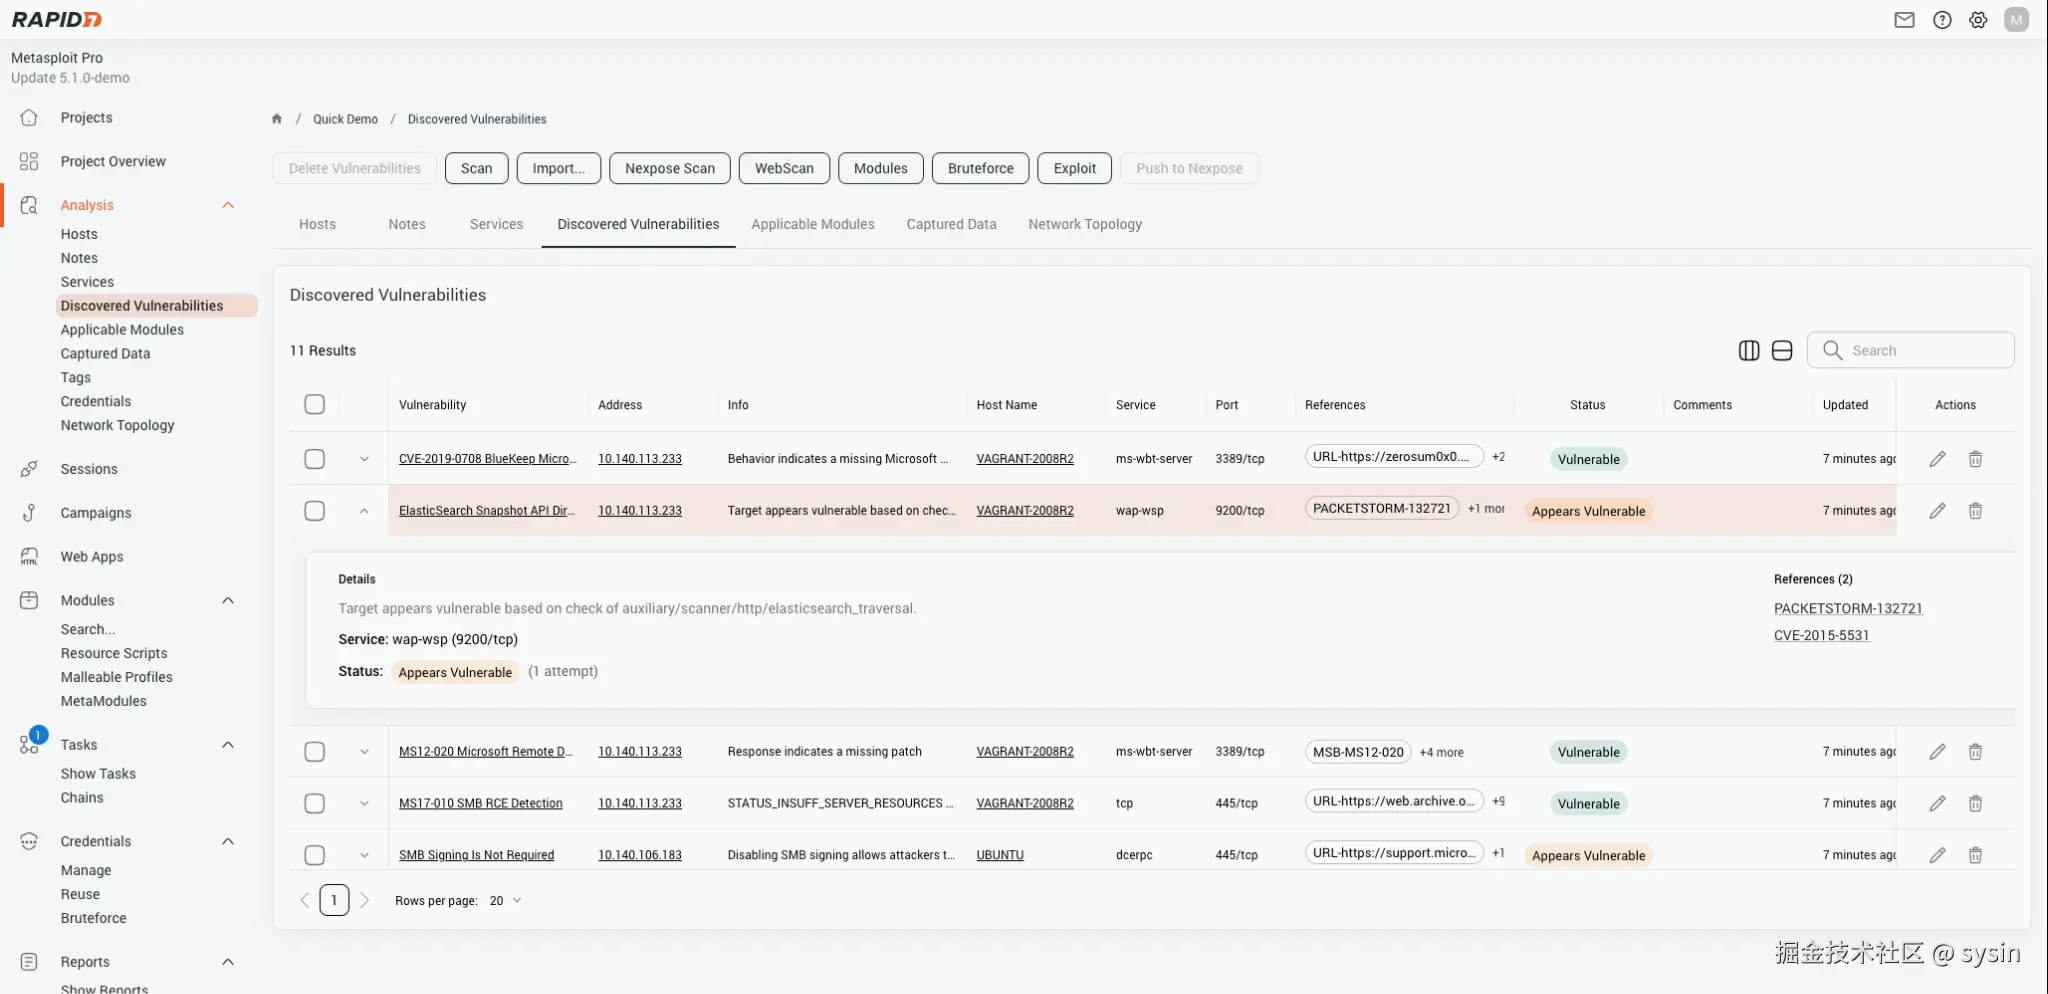2048x994 pixels.
Task: Expand the CVE-2019-0708 BlueKeep row details
Action: [x=364, y=459]
